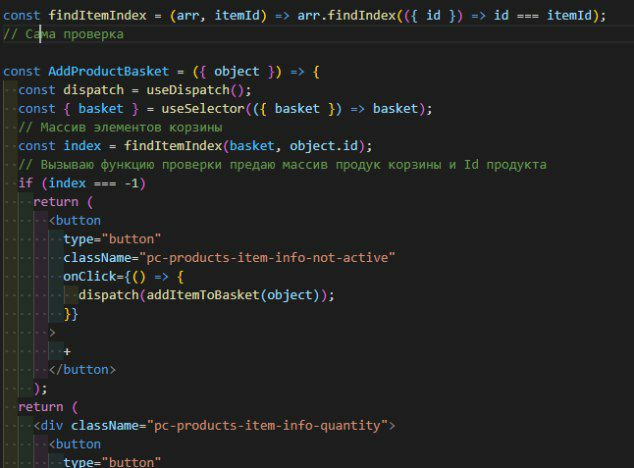
Task: Click 'const index' variable name
Action: pyautogui.click(x=82, y=146)
